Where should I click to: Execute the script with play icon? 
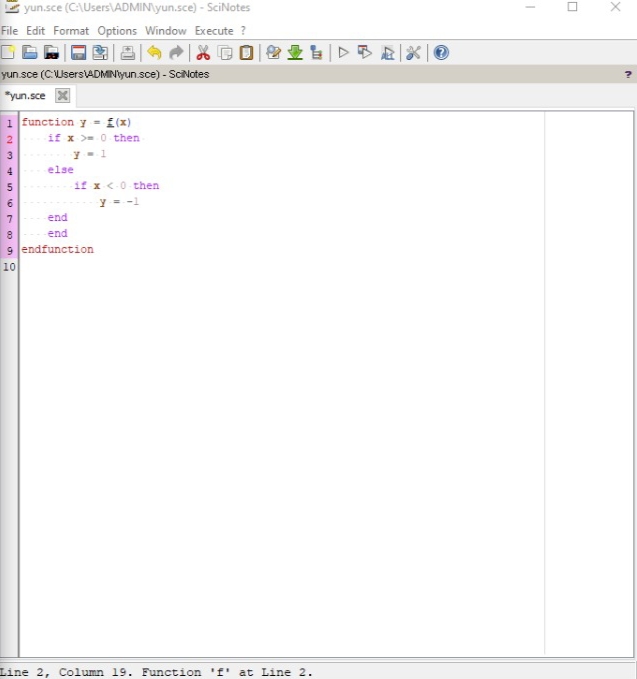tap(343, 53)
